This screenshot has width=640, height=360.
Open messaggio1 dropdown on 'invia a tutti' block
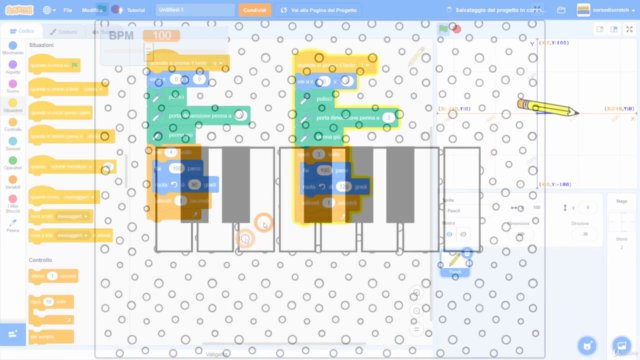pos(72,216)
